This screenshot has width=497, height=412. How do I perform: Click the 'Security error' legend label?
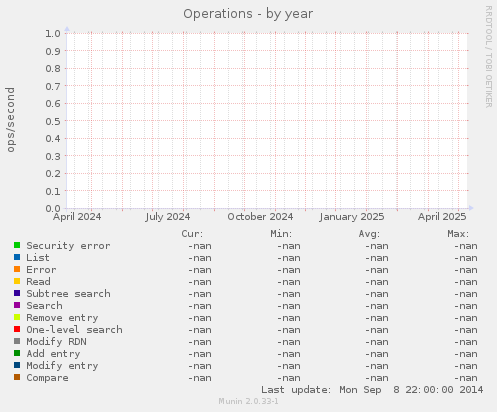click(x=68, y=246)
